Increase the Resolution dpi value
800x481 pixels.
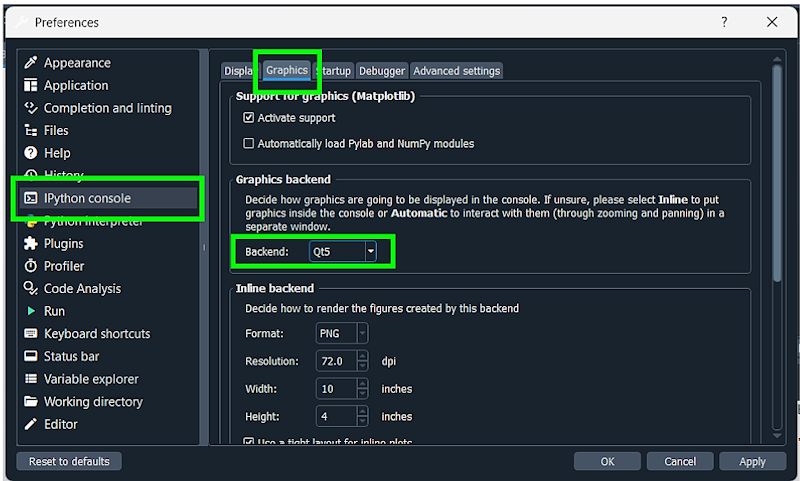click(x=362, y=356)
